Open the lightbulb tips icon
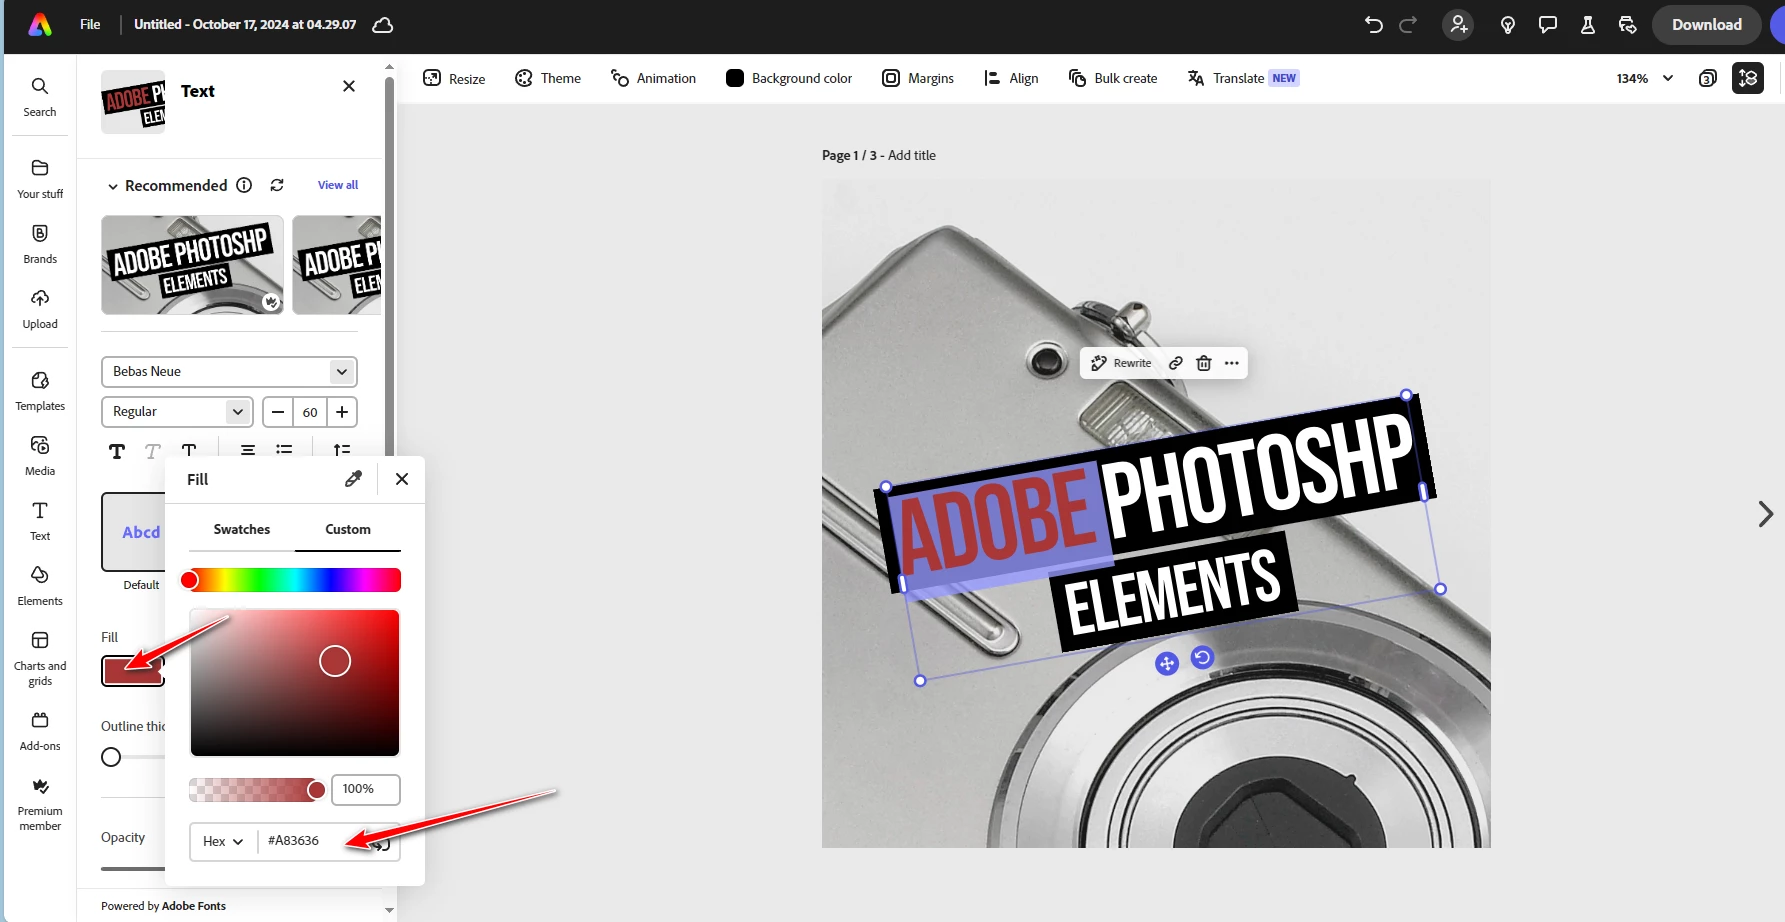 (x=1508, y=25)
